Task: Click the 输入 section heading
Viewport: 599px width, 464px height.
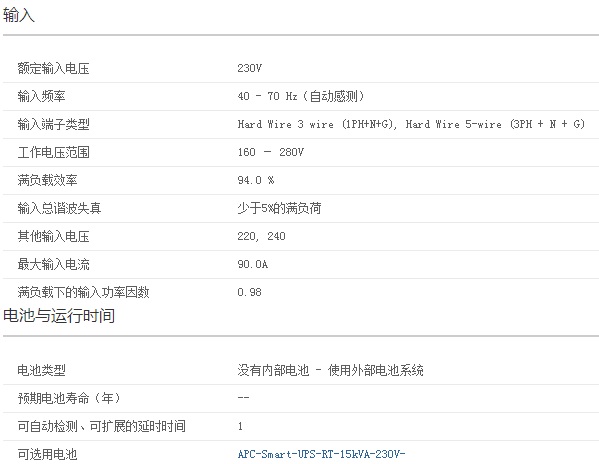Action: (x=19, y=15)
